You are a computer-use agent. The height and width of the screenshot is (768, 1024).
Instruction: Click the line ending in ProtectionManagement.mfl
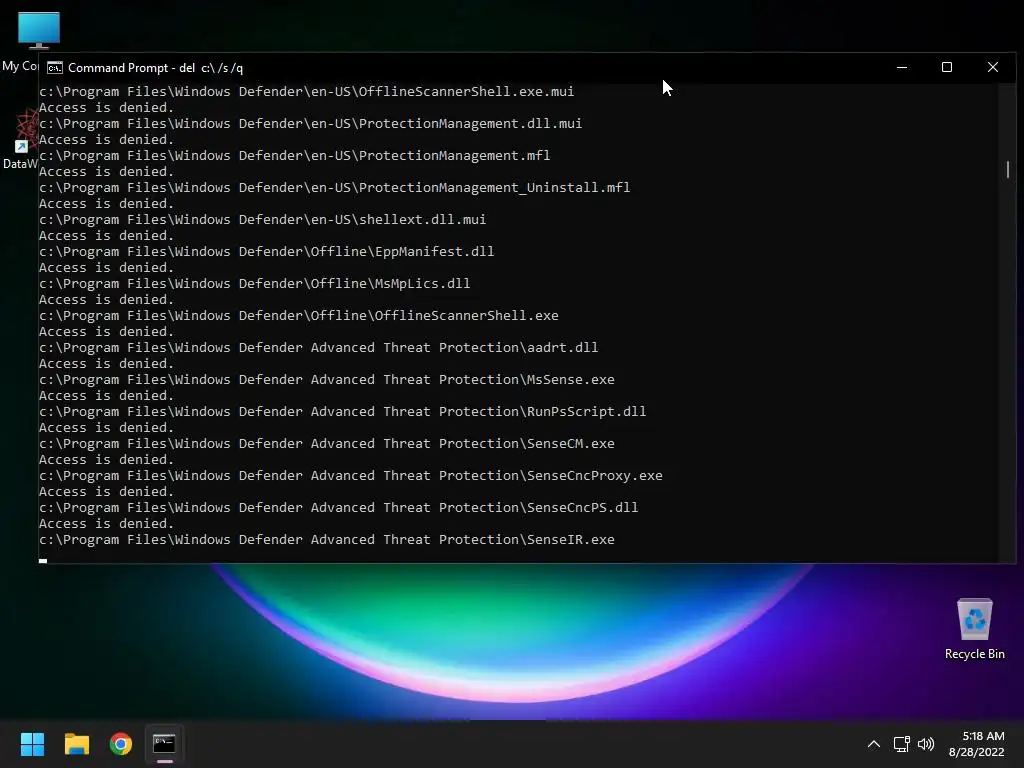click(x=295, y=155)
